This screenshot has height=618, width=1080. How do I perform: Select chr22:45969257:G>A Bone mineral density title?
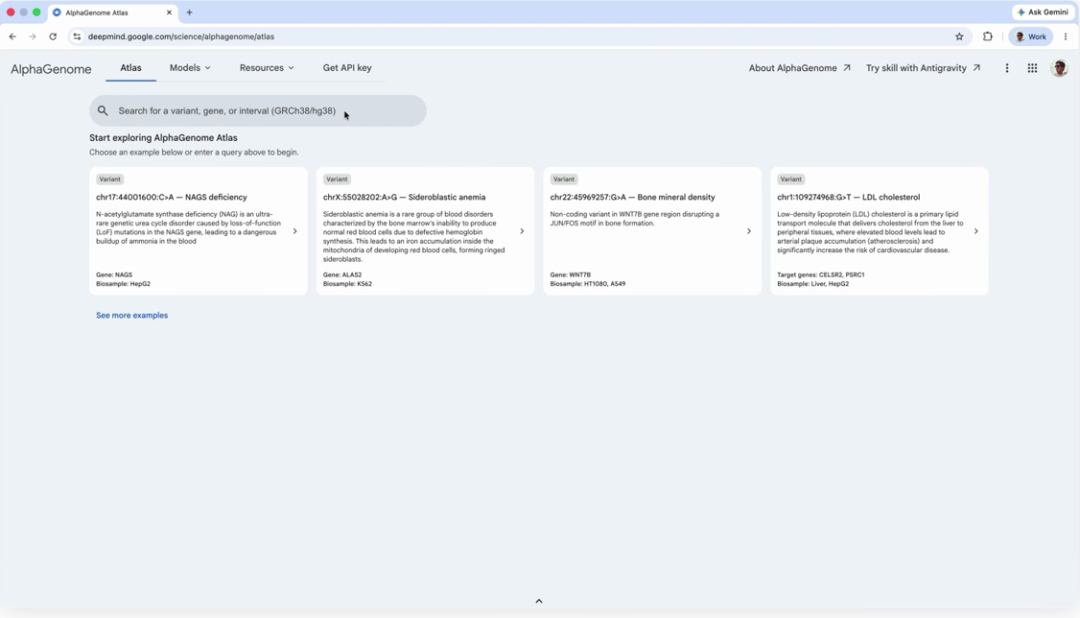click(x=632, y=197)
